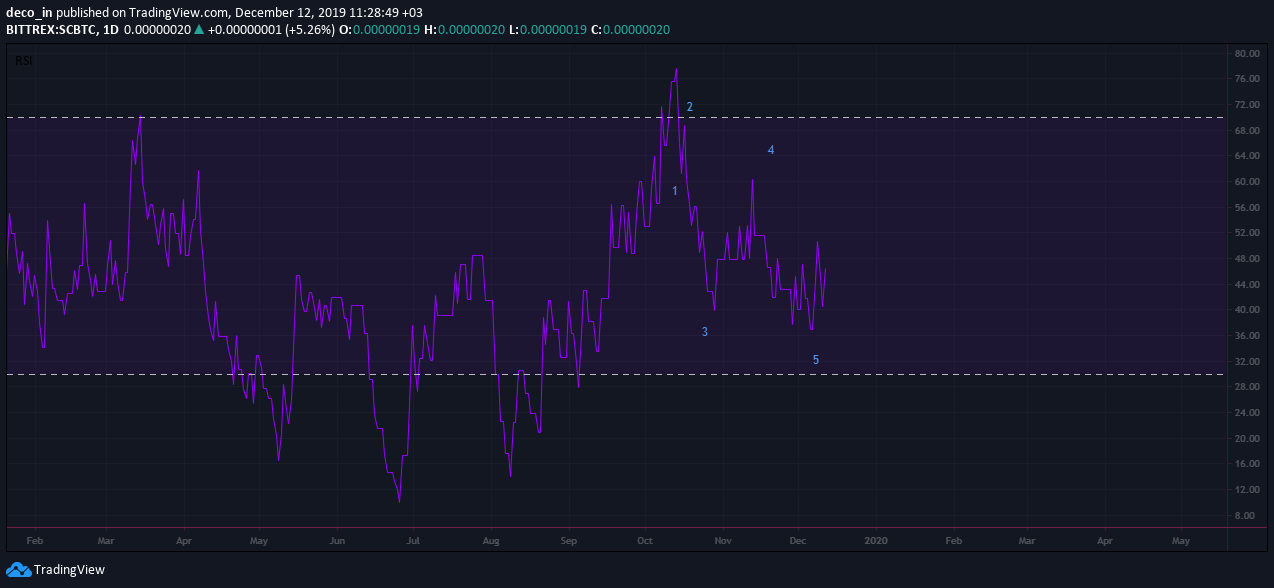Click the 28.00 scale value
The width and height of the screenshot is (1274, 588).
pos(1246,387)
